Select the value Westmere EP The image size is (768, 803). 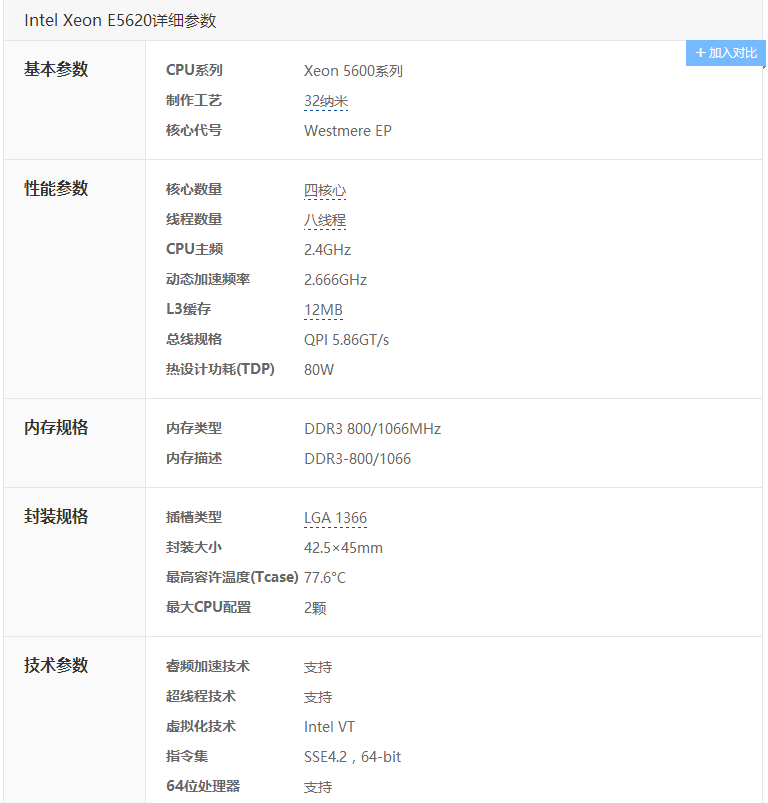click(348, 131)
